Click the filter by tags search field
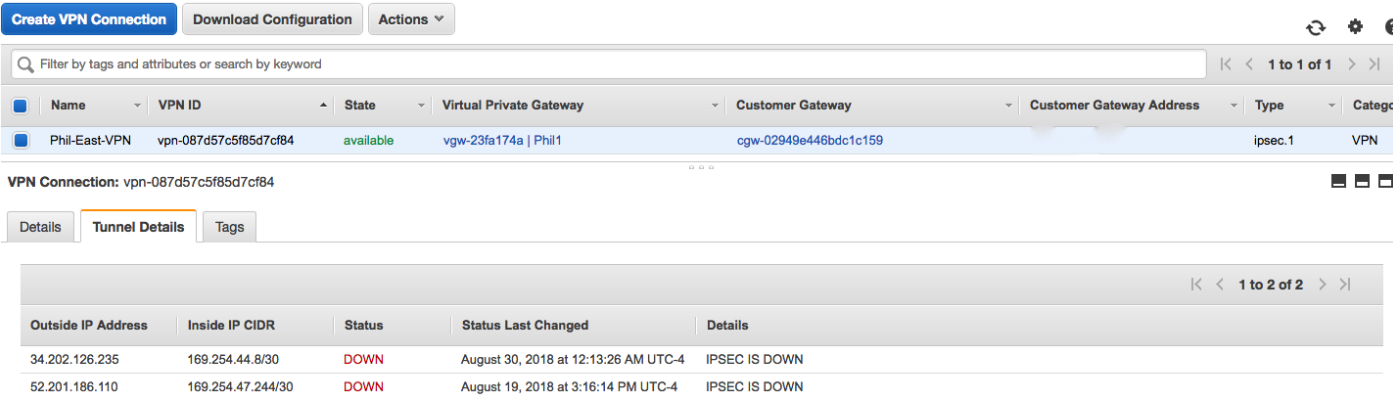Image resolution: width=1393 pixels, height=400 pixels. pyautogui.click(x=620, y=64)
